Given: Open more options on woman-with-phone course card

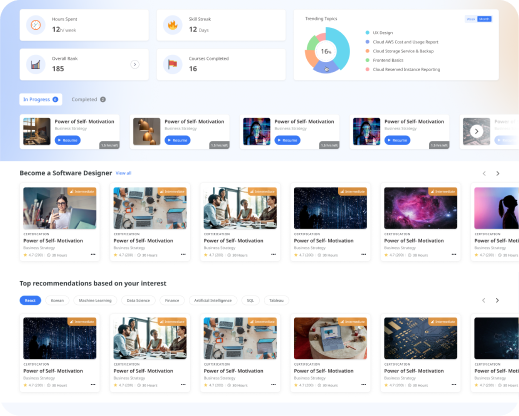Looking at the screenshot, I should (93, 254).
